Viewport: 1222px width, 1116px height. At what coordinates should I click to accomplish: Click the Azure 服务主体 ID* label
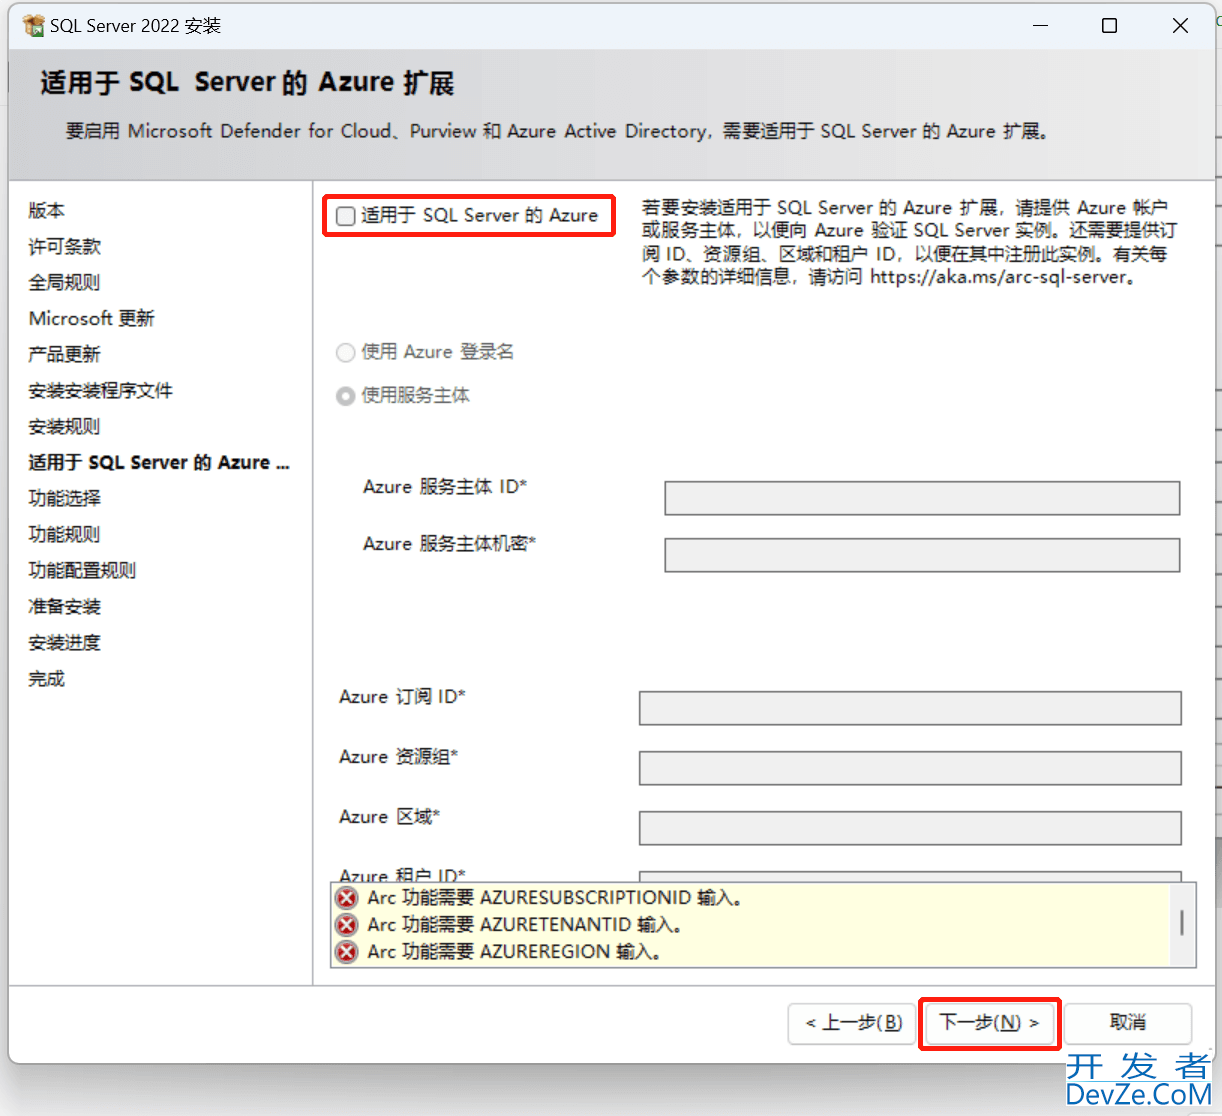445,487
